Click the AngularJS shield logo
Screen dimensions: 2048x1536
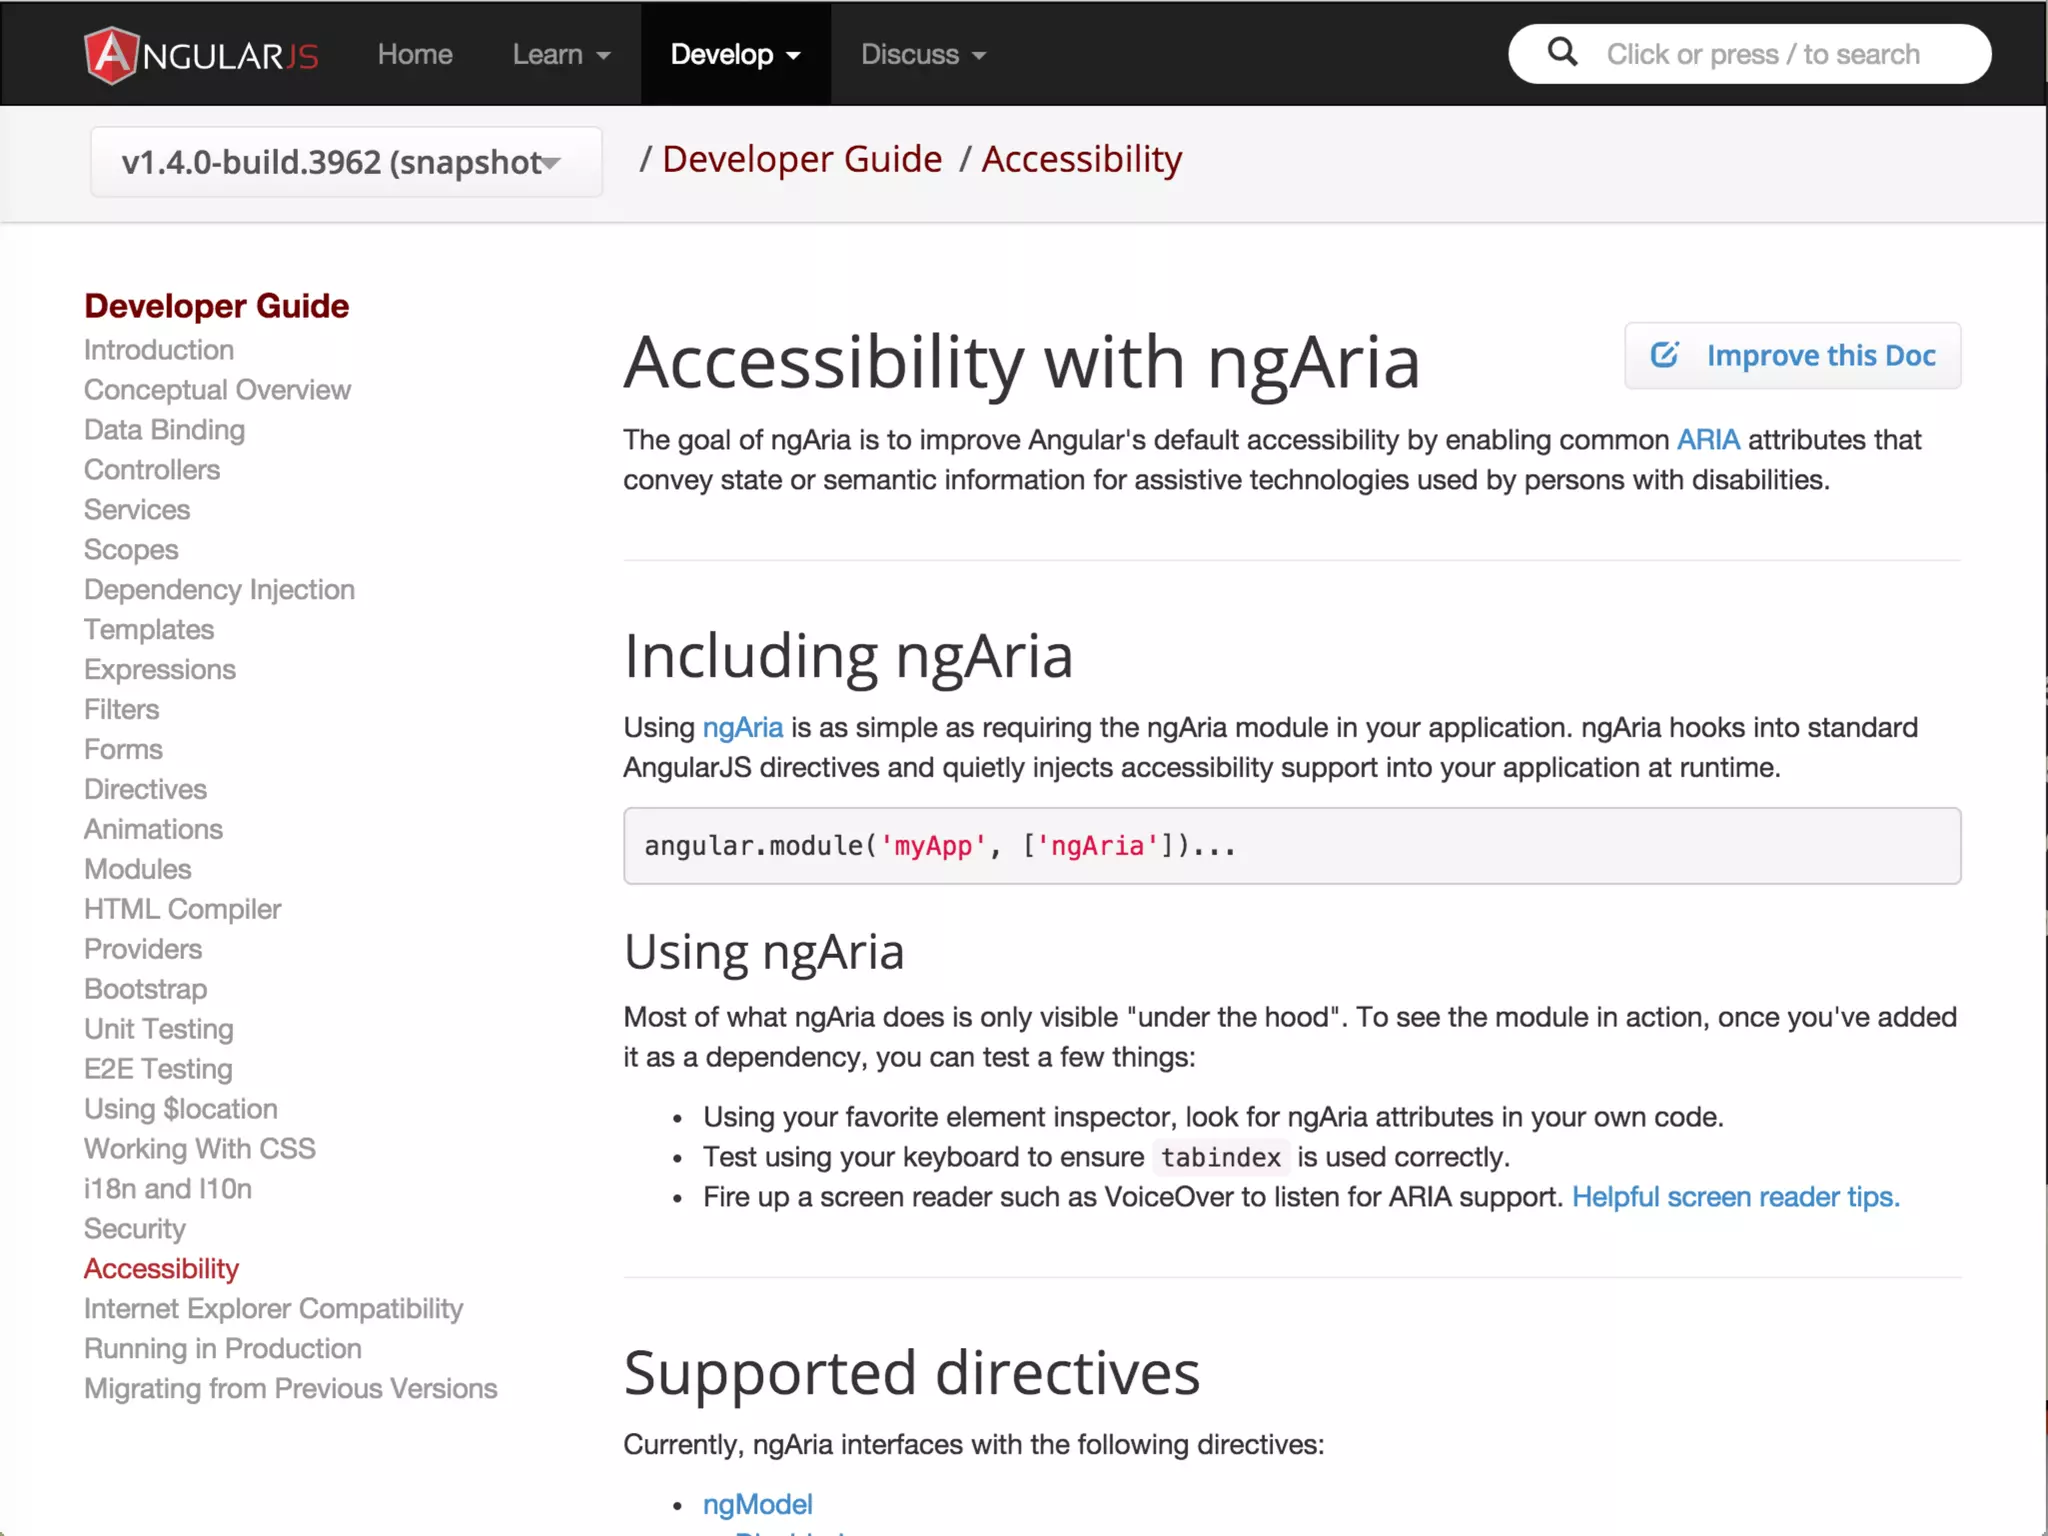click(111, 55)
